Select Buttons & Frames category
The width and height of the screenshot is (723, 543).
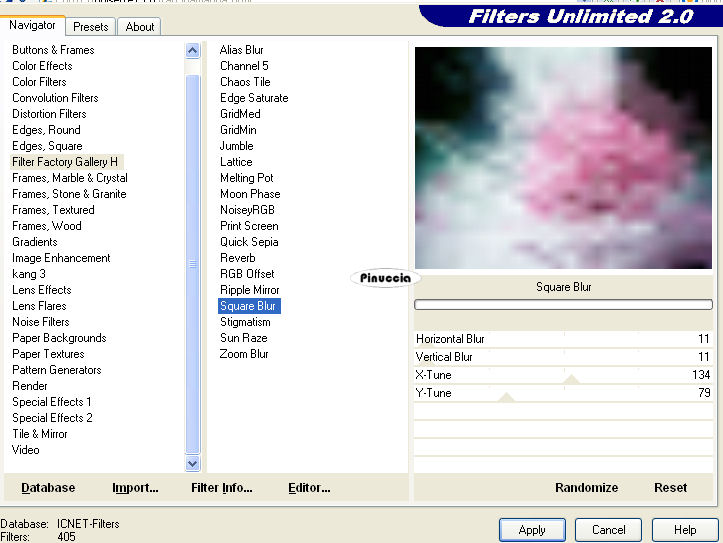53,50
